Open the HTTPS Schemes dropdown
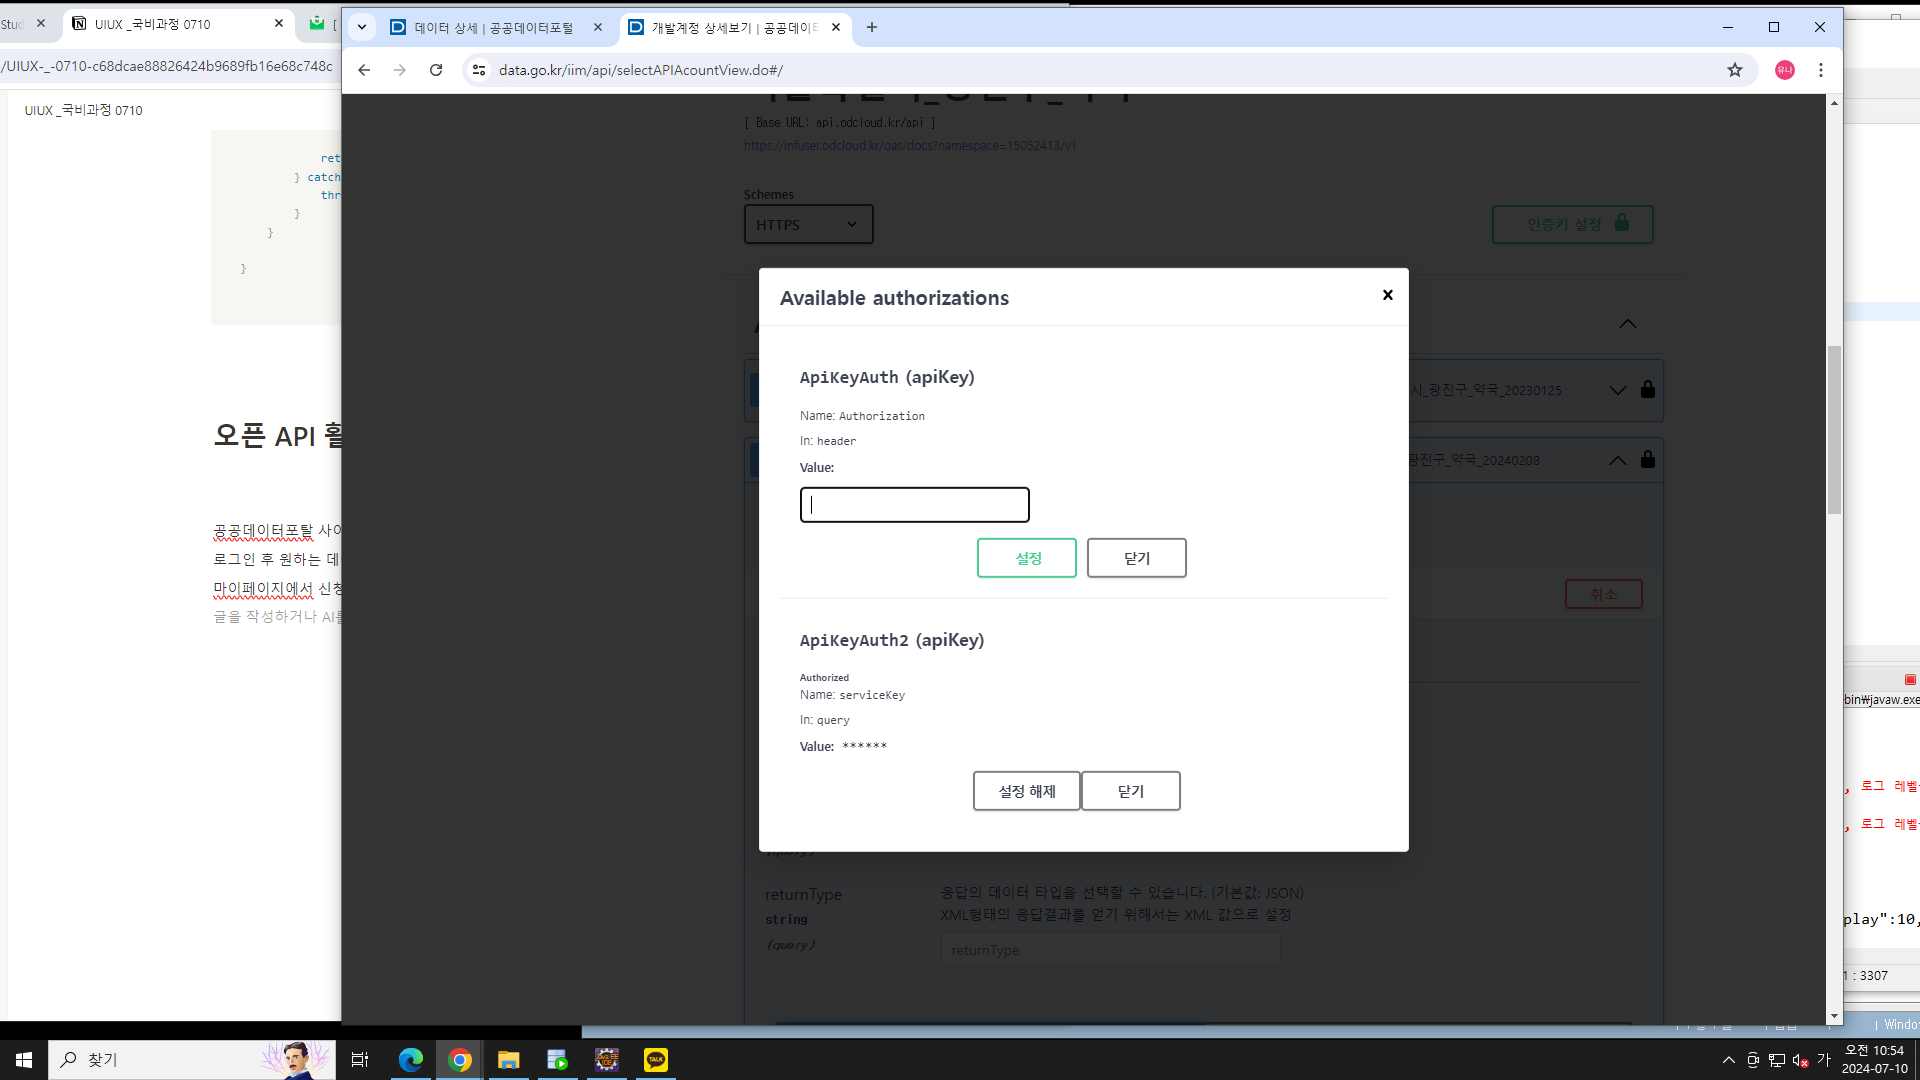The image size is (1920, 1080). [x=808, y=224]
